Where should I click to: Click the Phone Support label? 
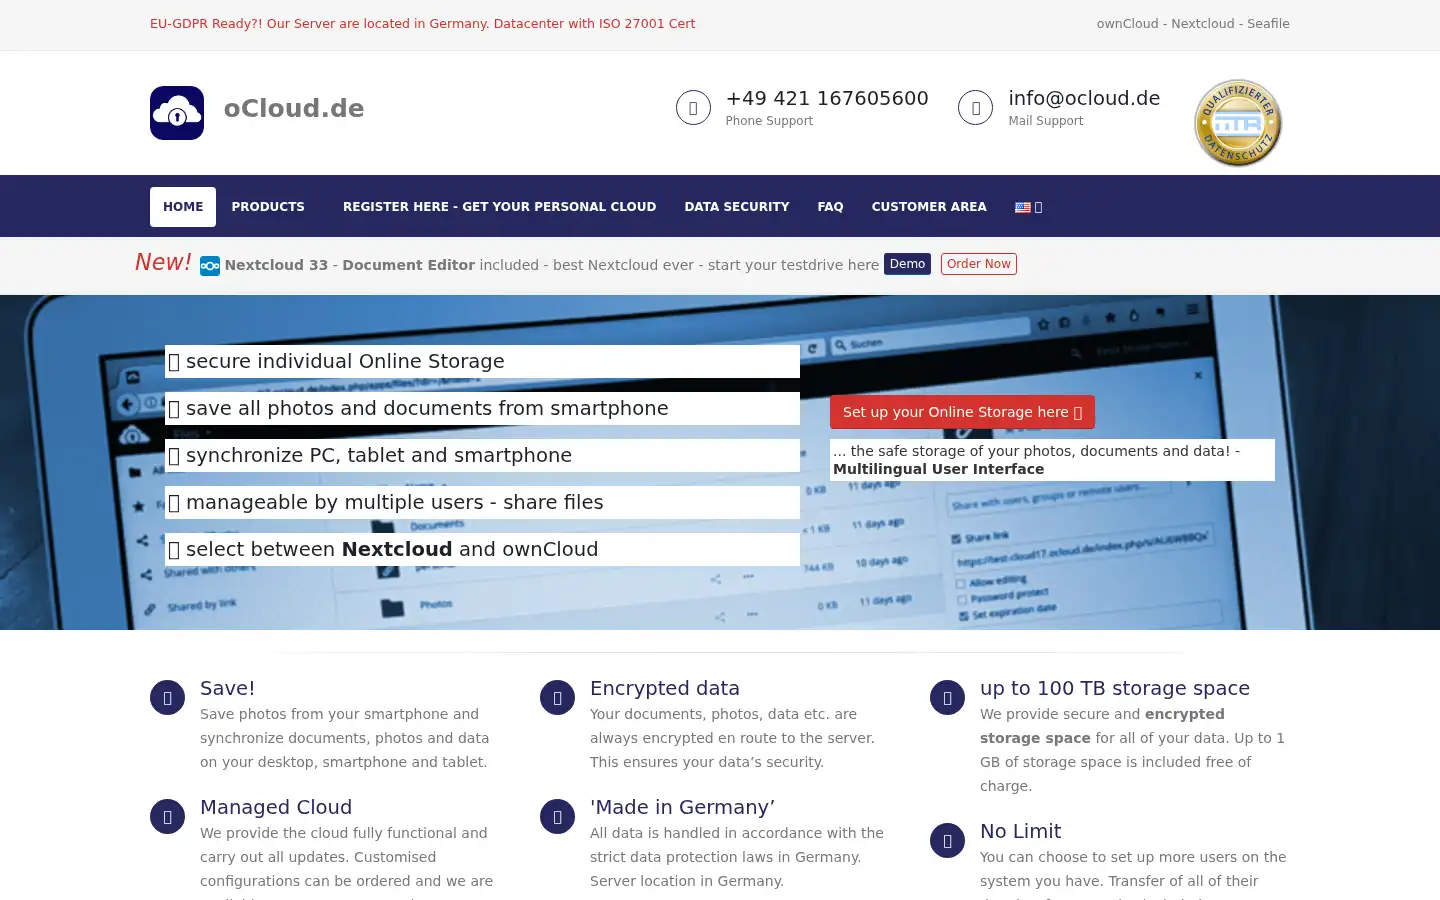click(x=769, y=121)
